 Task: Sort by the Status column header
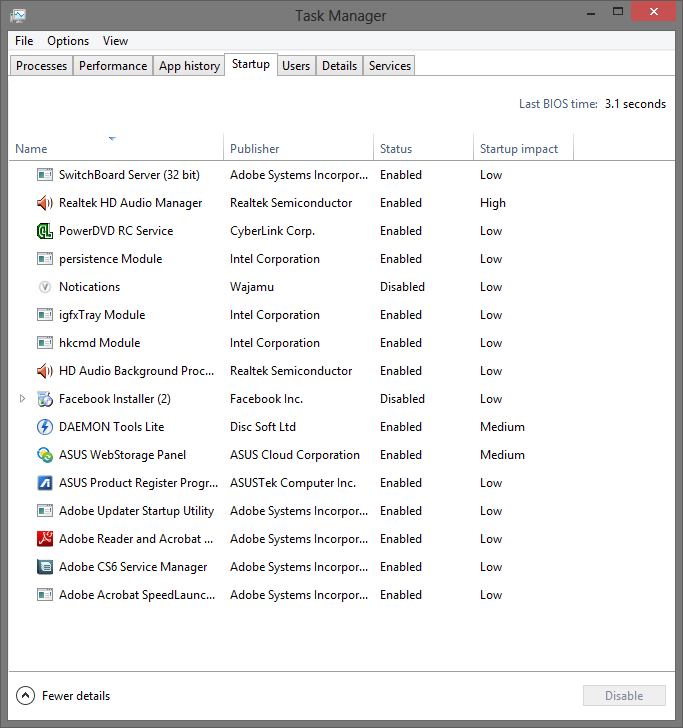click(423, 149)
